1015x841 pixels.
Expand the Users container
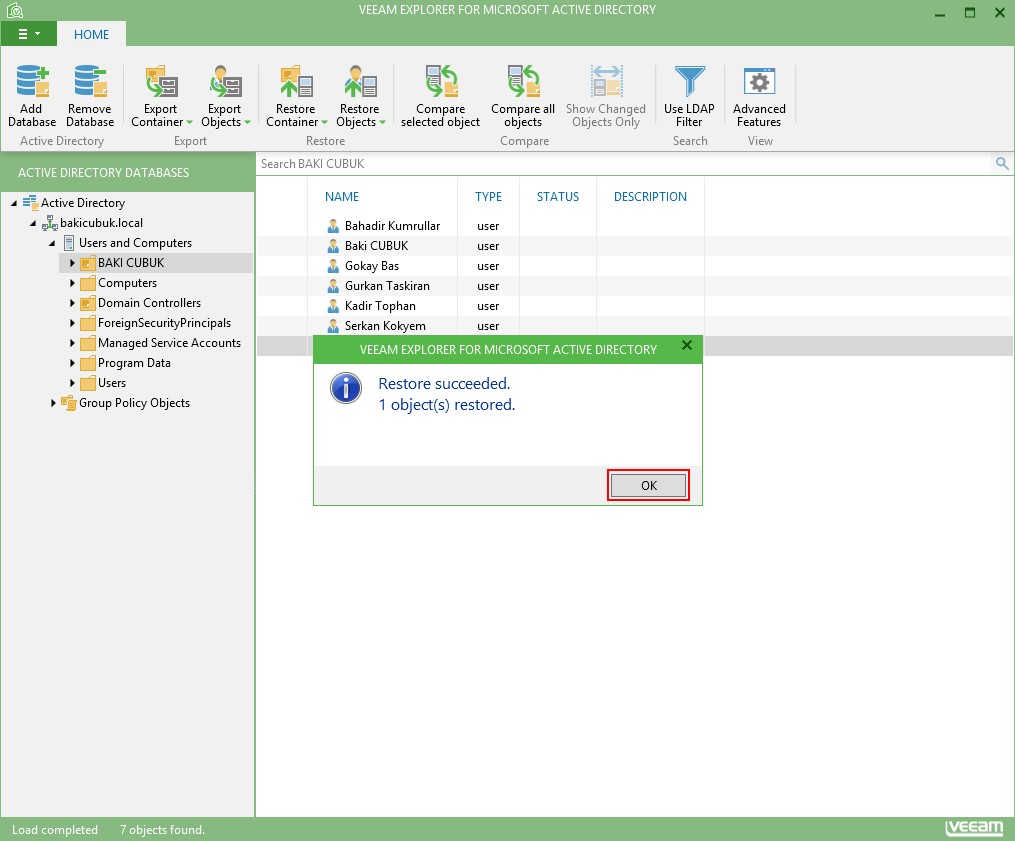click(x=72, y=383)
